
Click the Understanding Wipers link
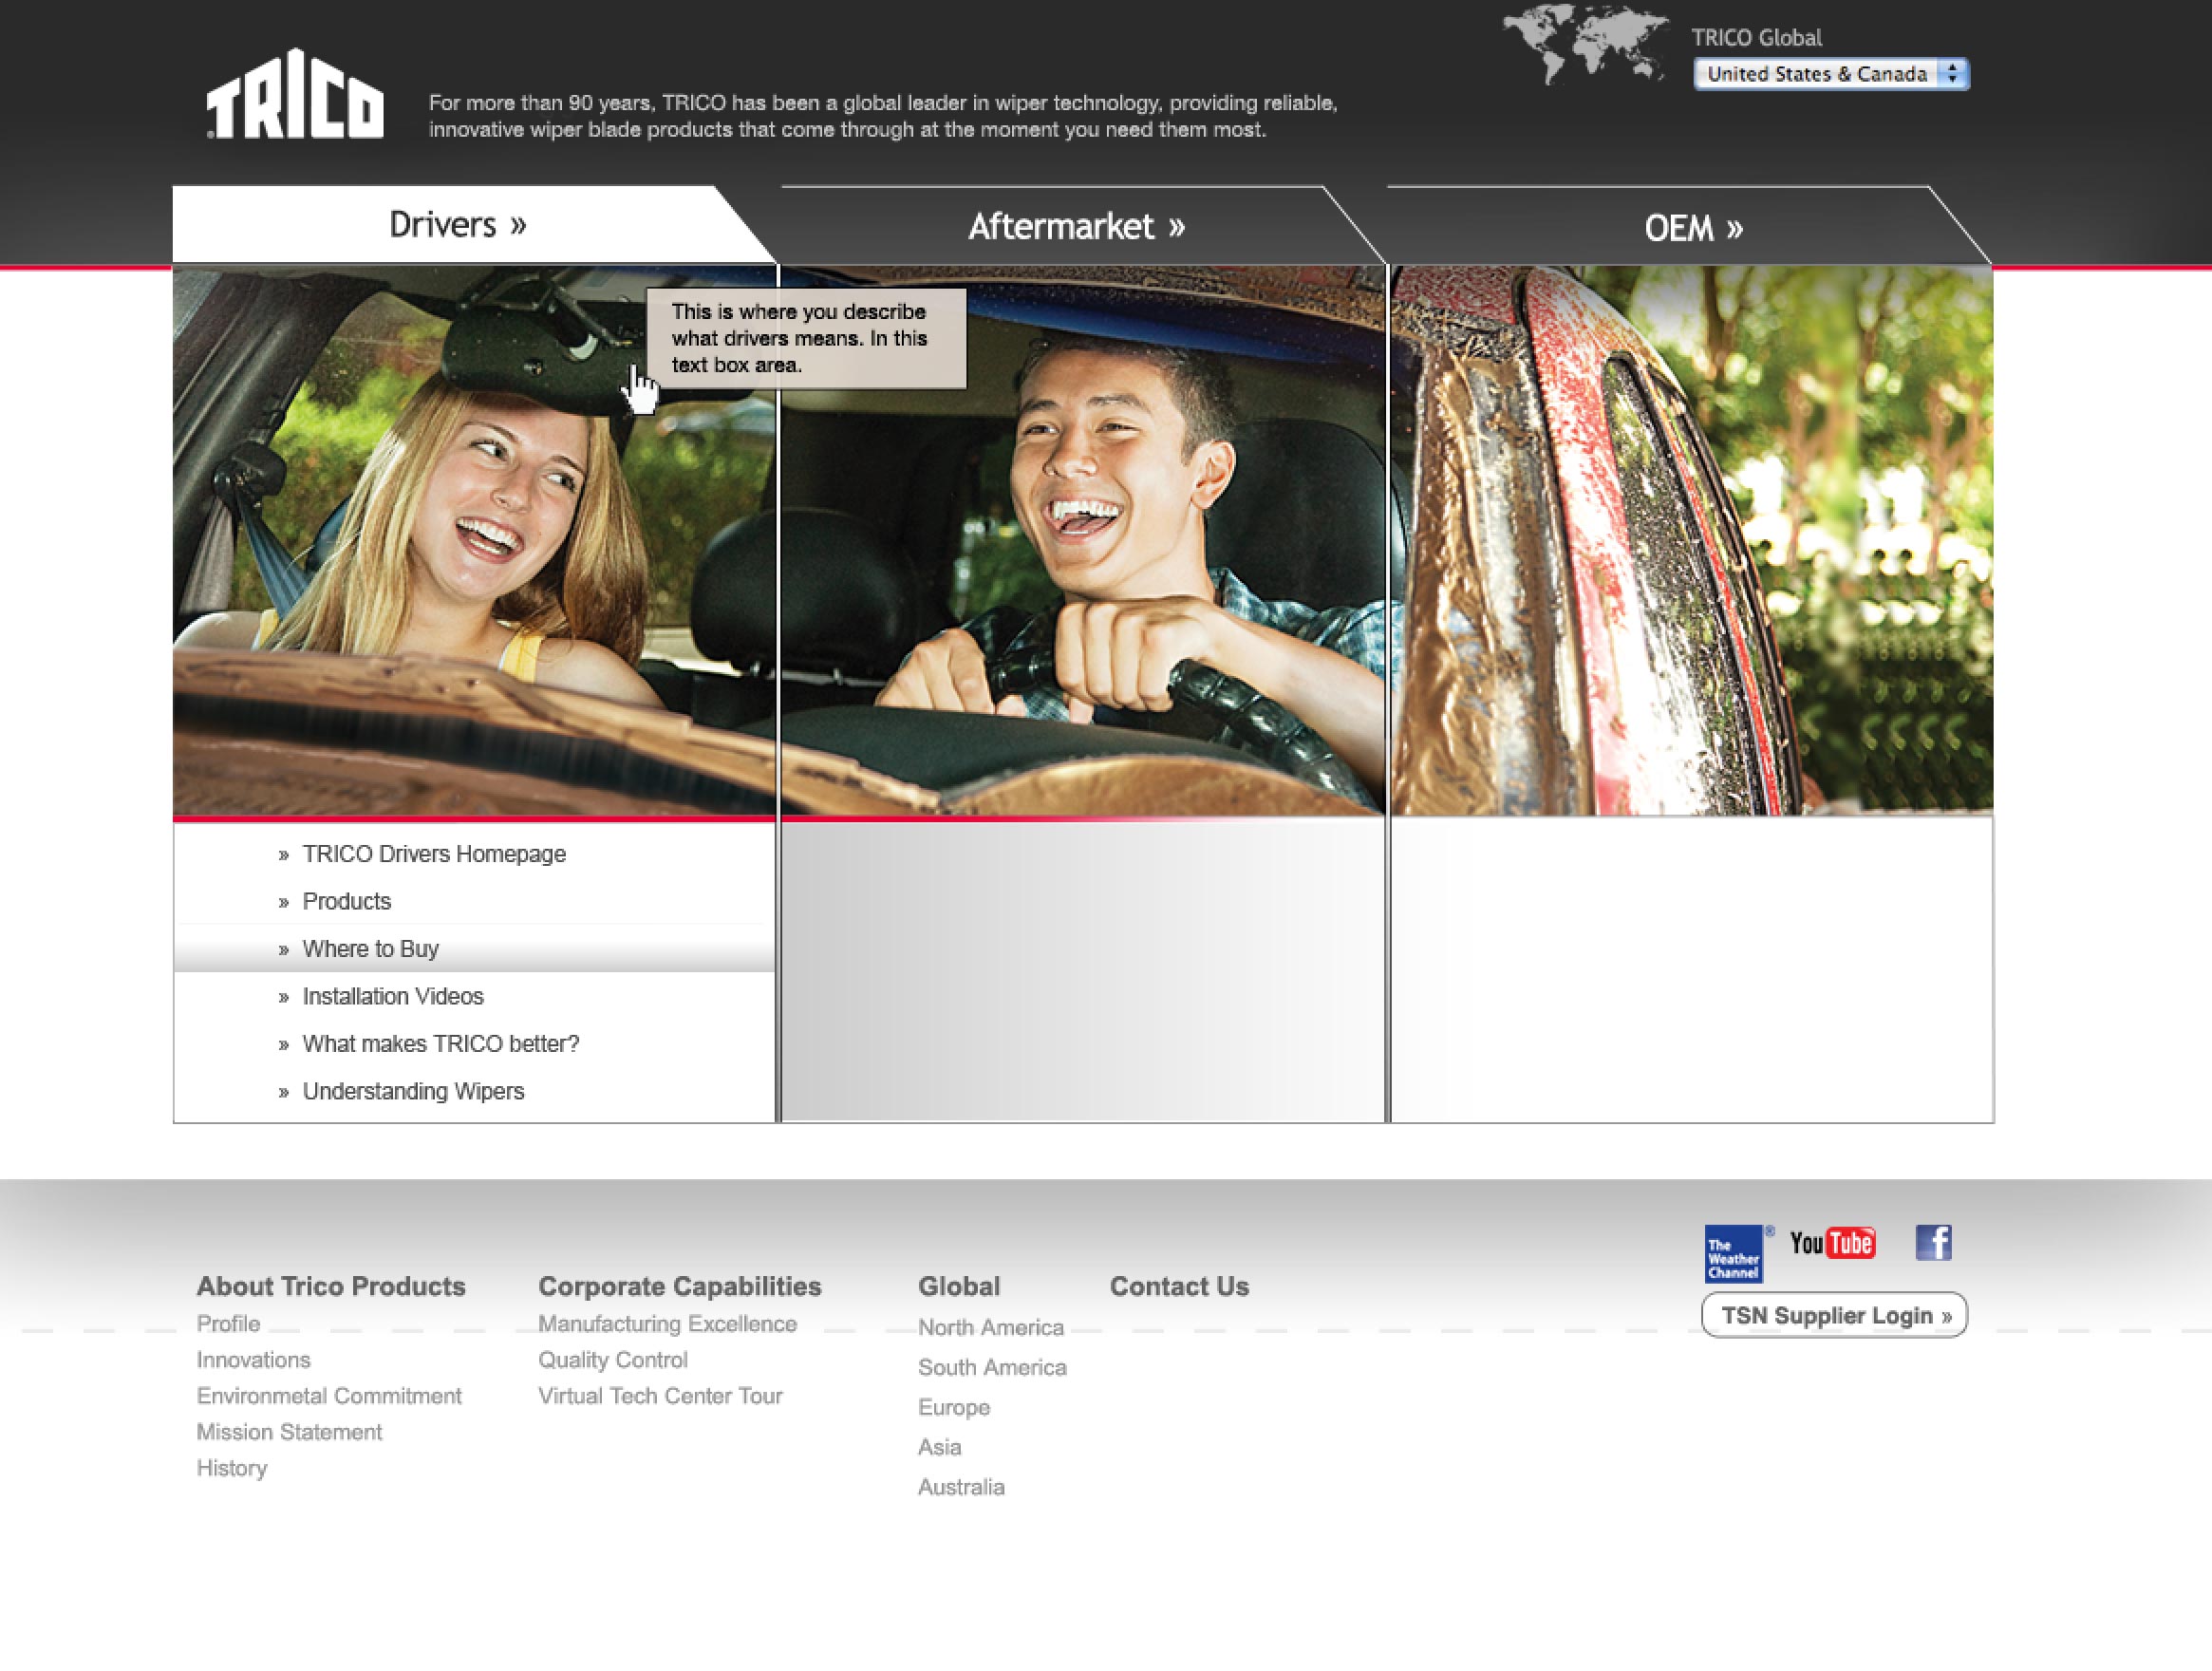(x=413, y=1091)
